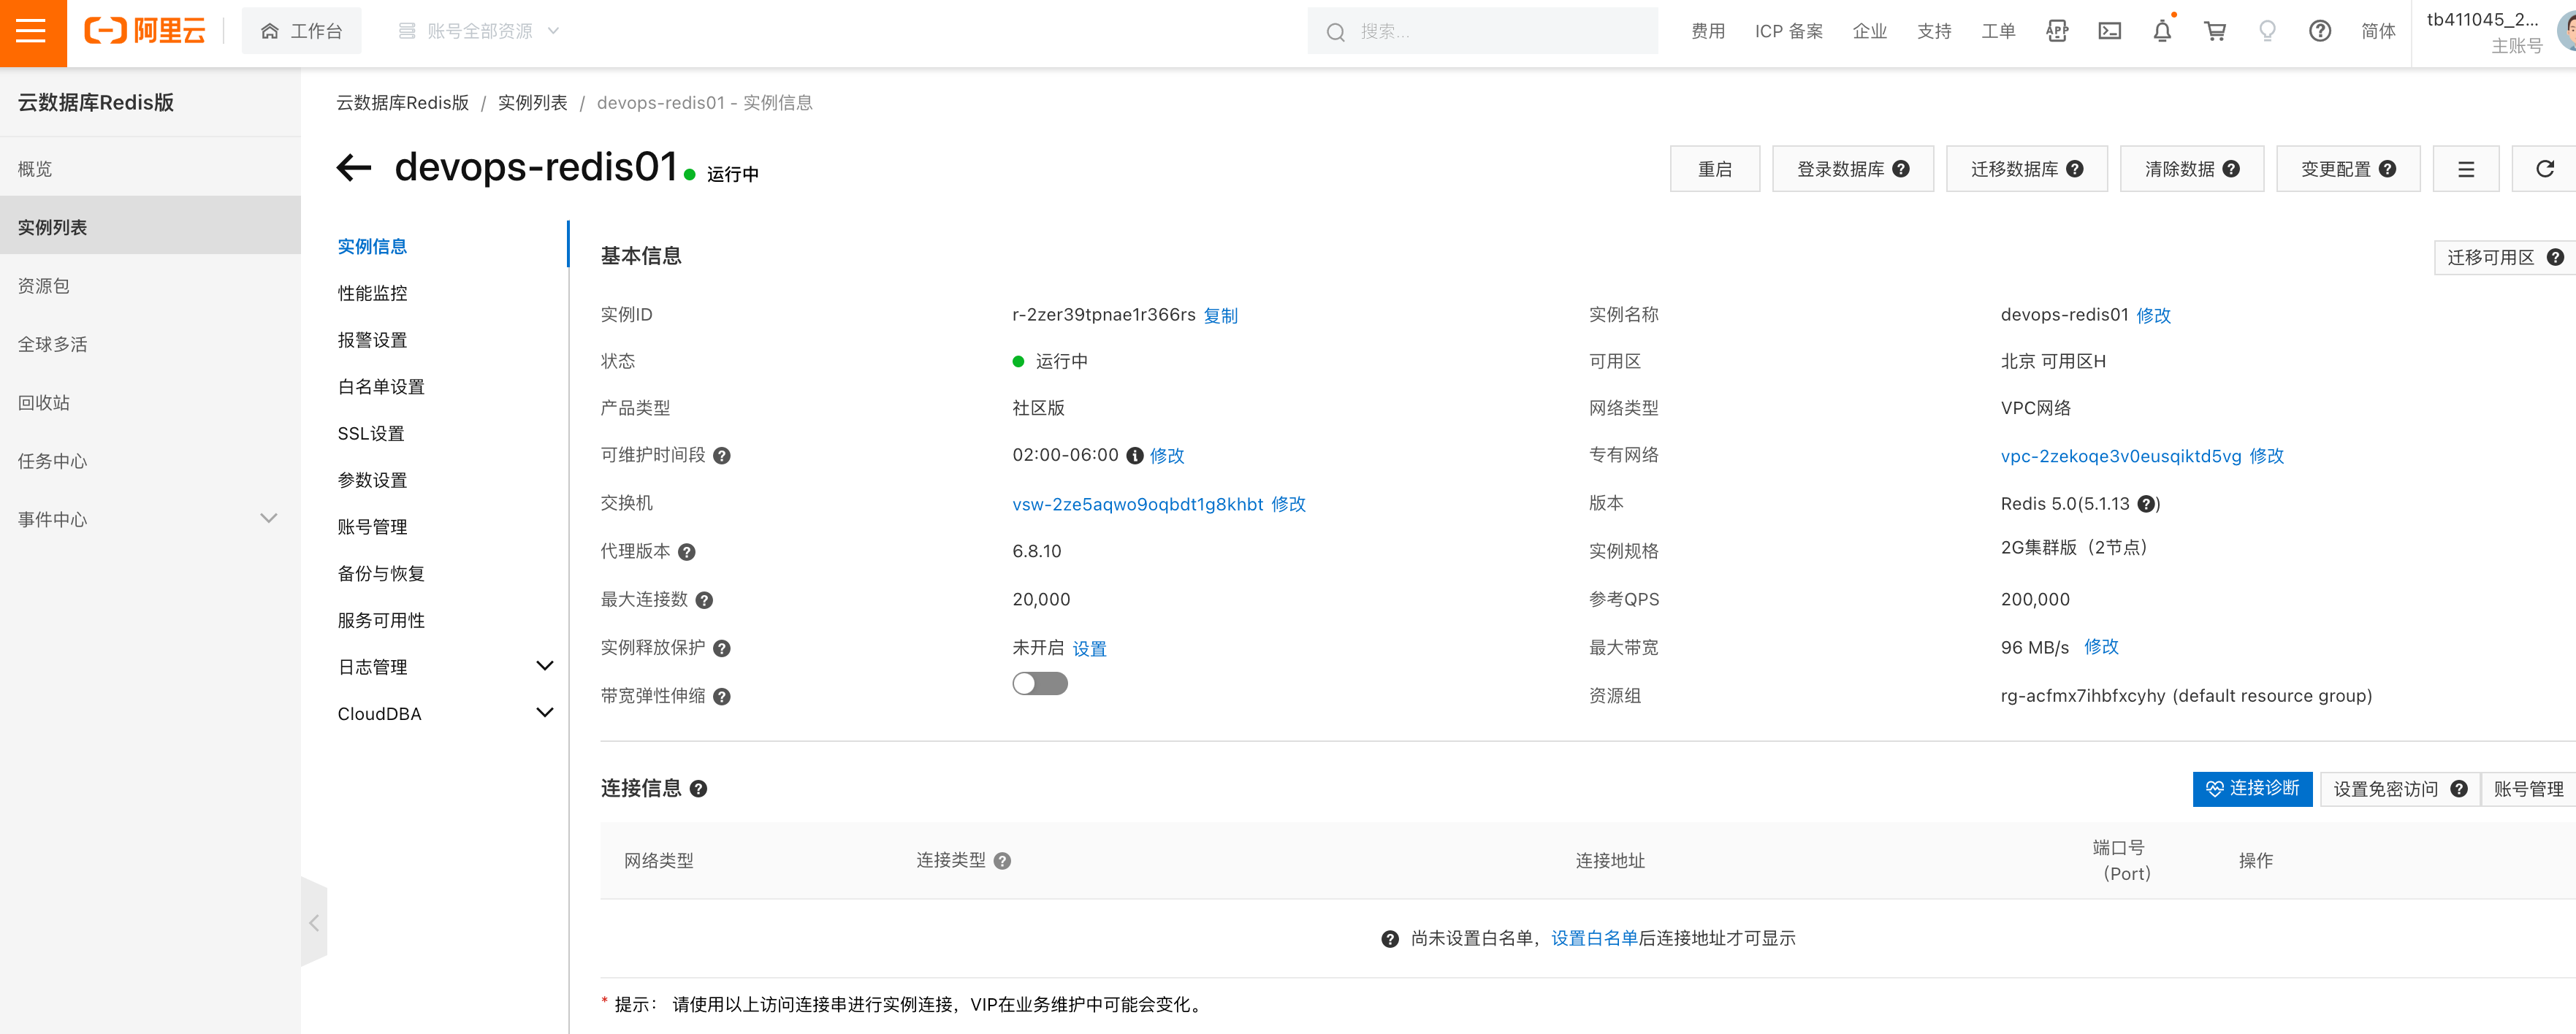2576x1034 pixels.
Task: Open the shopping cart icon
Action: pos(2215,32)
